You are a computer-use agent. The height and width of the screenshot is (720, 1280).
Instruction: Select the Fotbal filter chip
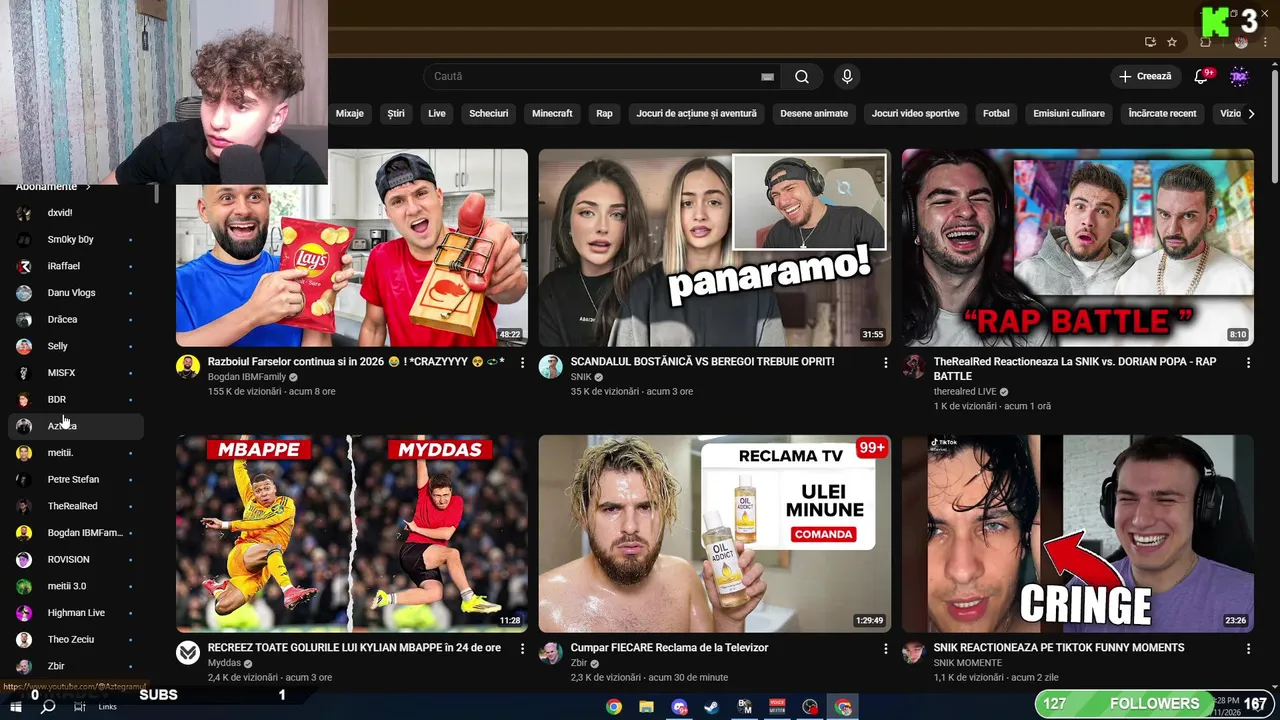click(x=996, y=114)
